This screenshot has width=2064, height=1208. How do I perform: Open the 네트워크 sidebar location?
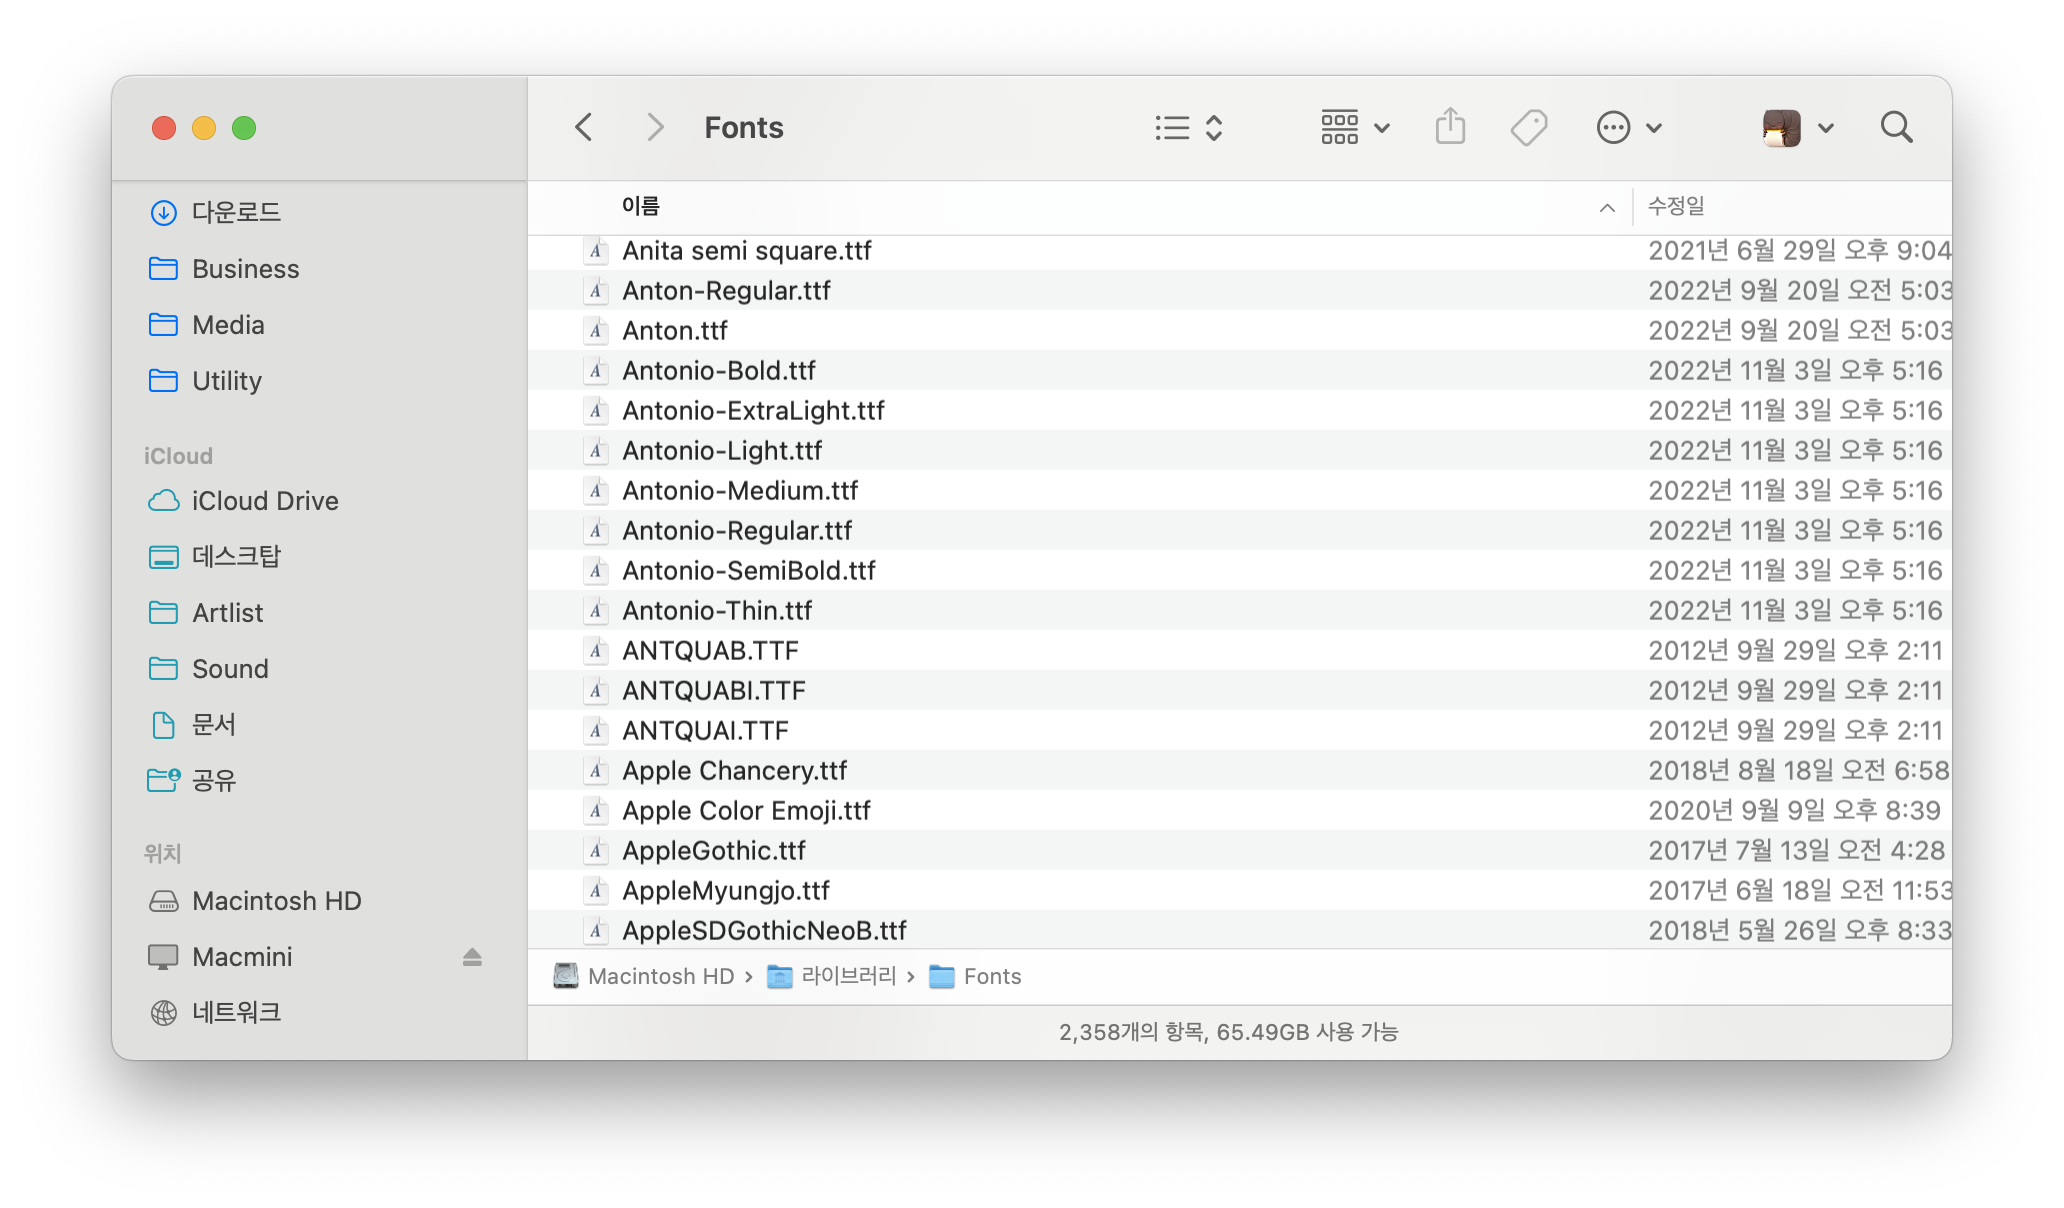pyautogui.click(x=236, y=1013)
